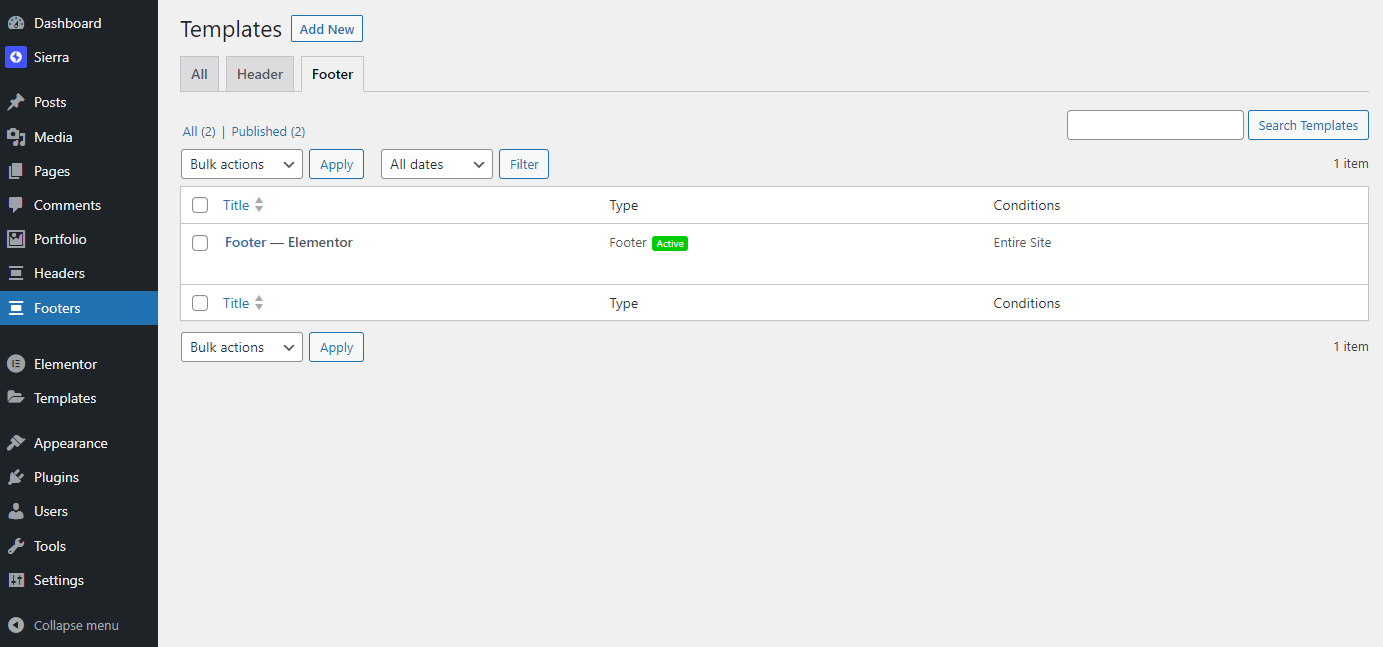The width and height of the screenshot is (1383, 647).
Task: Open the Footer — Elementor title link
Action: [289, 242]
